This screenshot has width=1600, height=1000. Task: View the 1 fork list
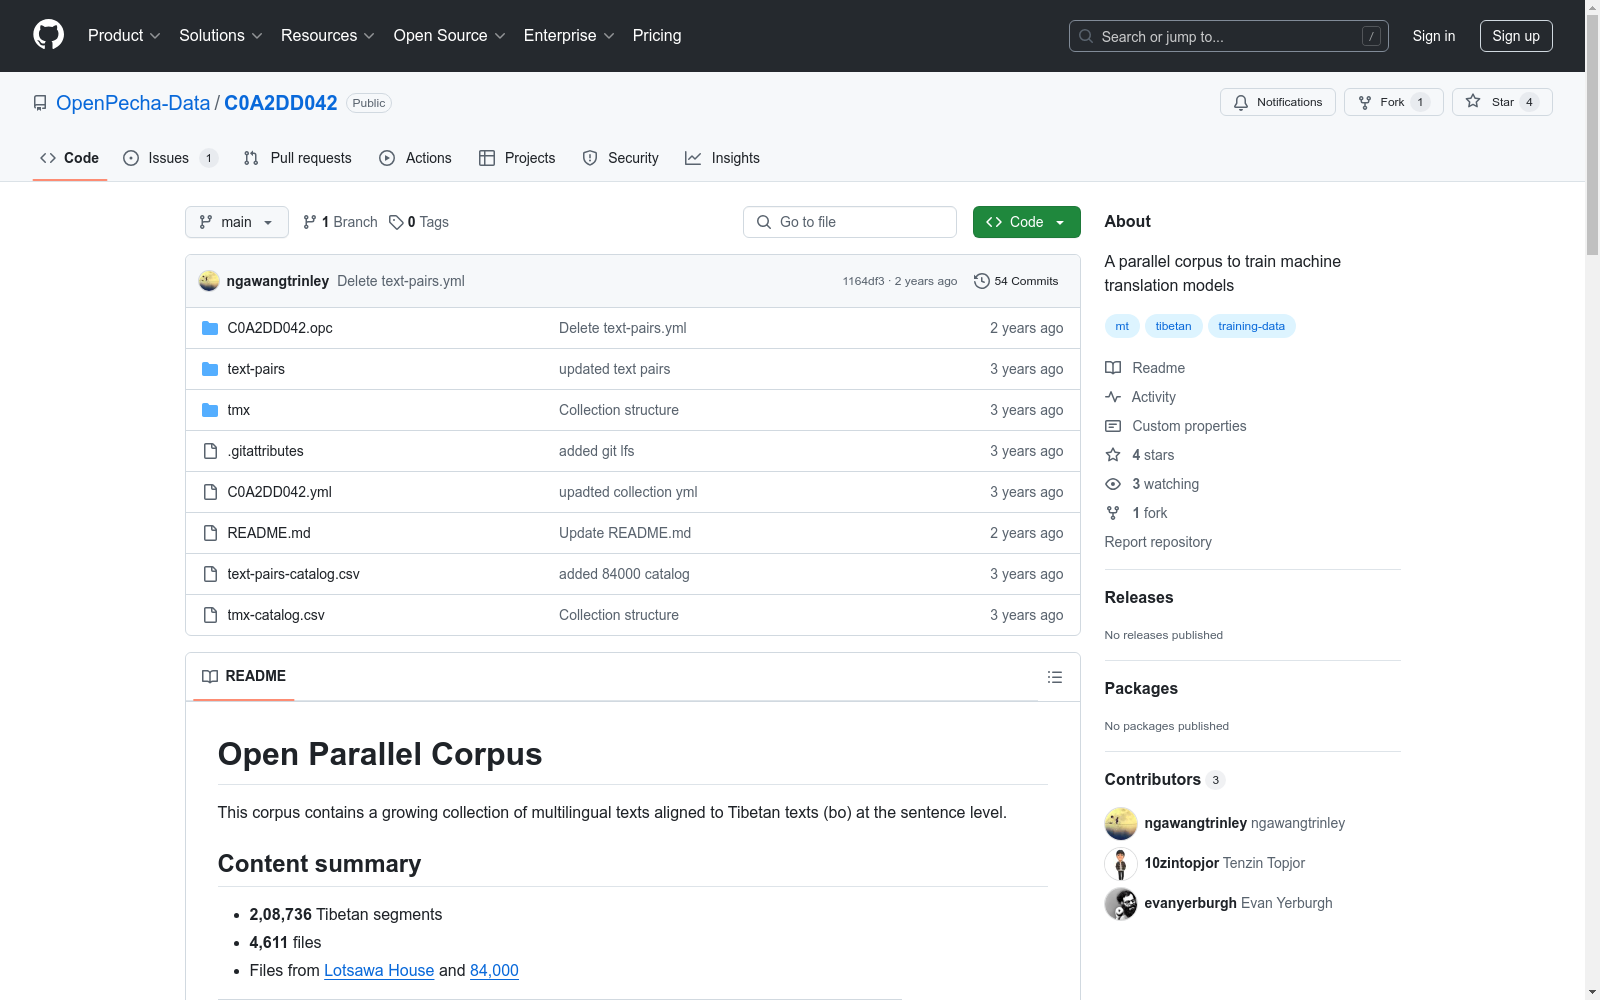(1137, 513)
